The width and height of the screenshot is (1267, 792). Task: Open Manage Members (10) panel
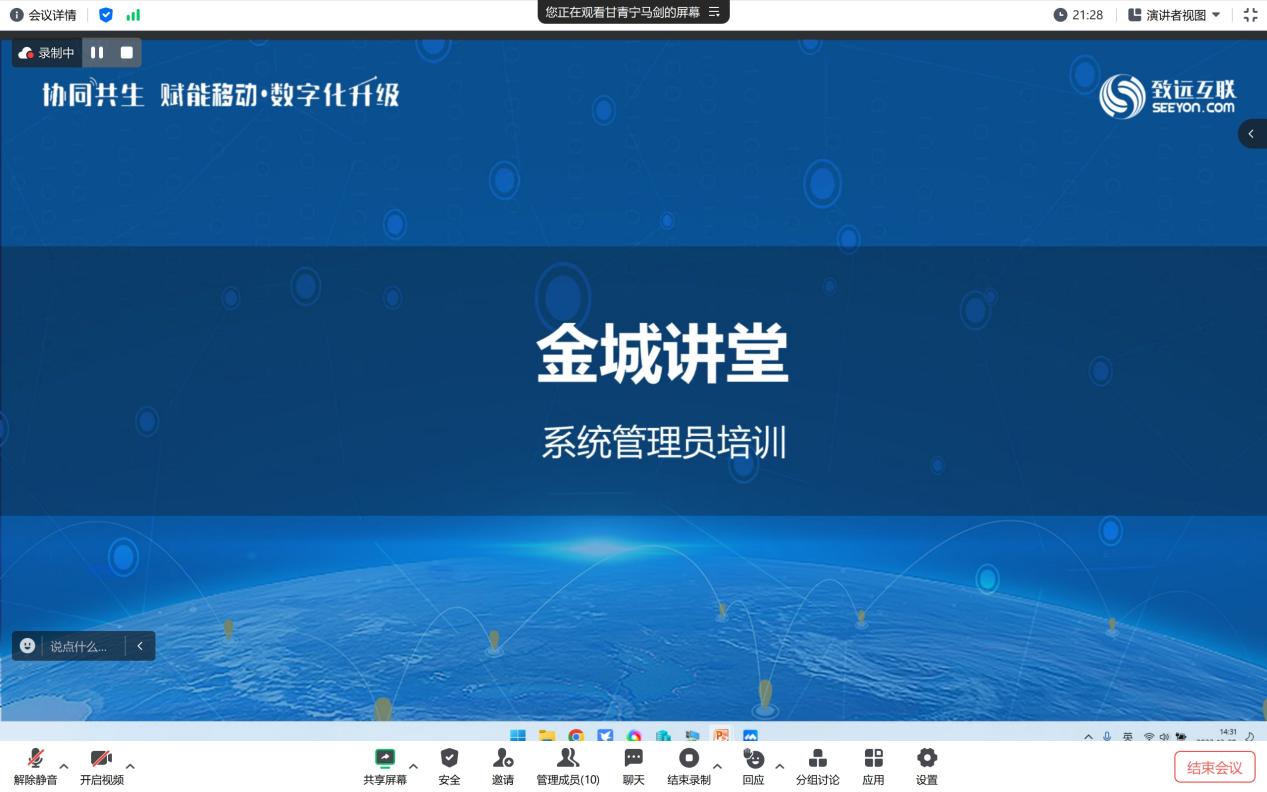coord(567,759)
